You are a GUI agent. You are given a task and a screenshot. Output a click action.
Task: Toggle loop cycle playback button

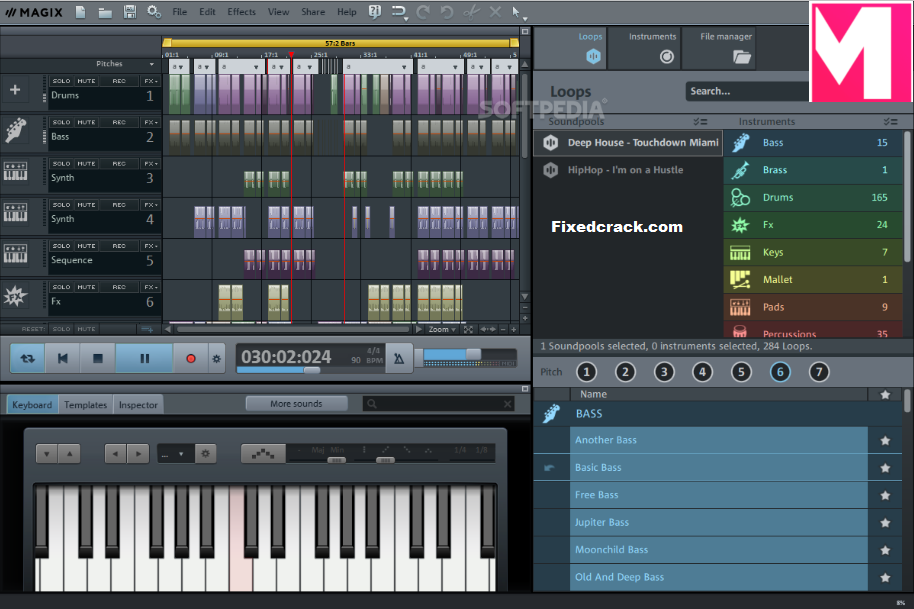(27, 358)
